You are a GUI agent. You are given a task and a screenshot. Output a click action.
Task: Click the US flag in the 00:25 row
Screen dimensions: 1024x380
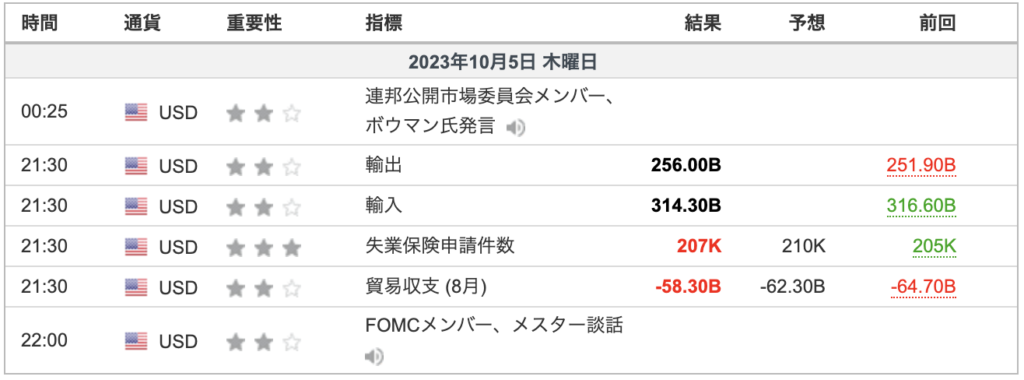(x=136, y=113)
